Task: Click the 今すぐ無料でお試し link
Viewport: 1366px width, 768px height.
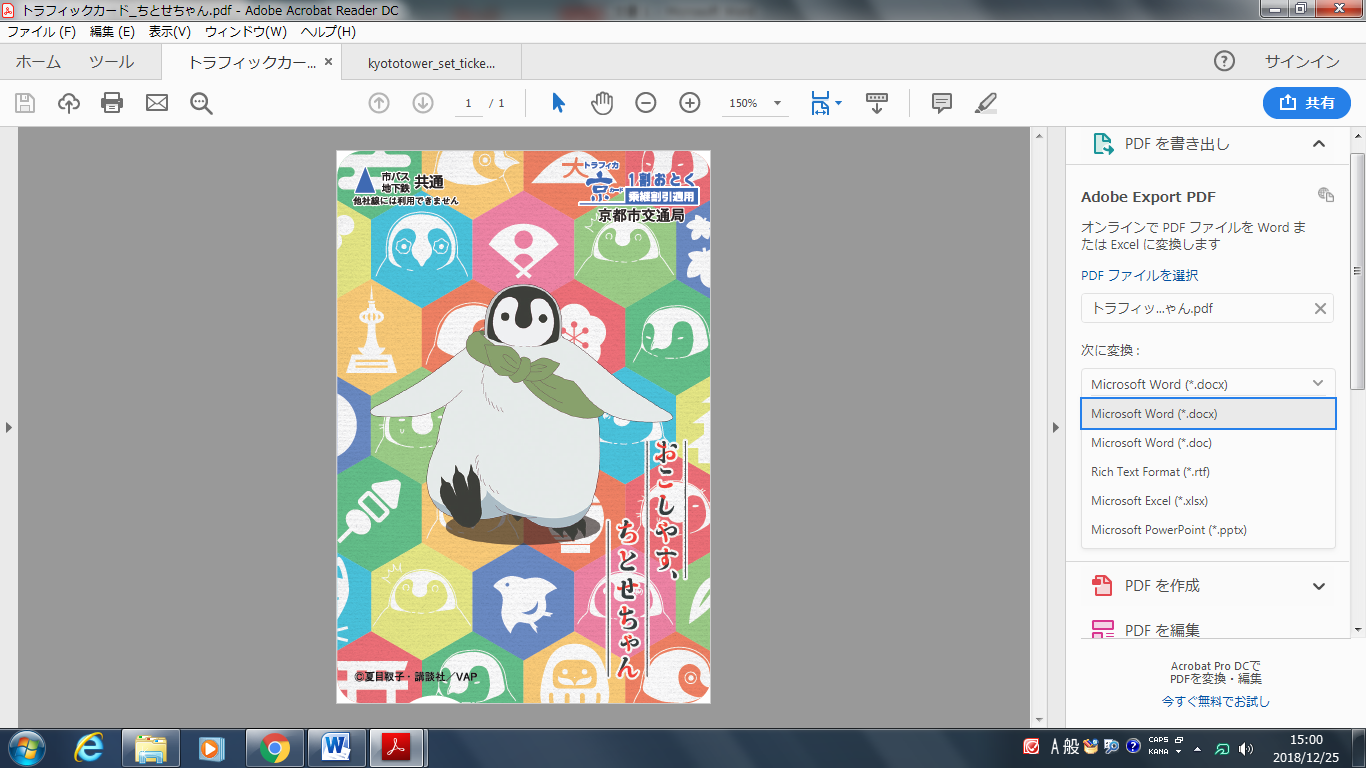Action: 1216,701
